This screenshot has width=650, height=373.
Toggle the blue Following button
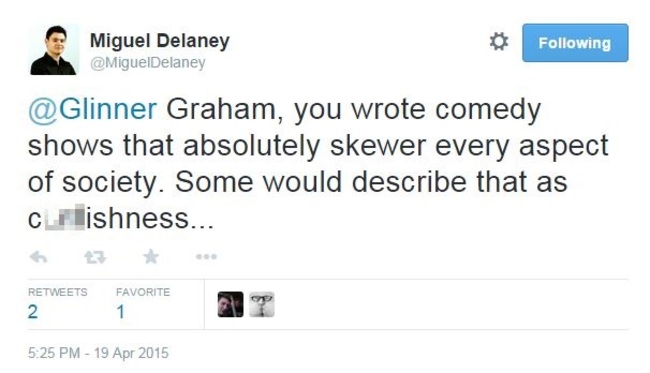[575, 43]
